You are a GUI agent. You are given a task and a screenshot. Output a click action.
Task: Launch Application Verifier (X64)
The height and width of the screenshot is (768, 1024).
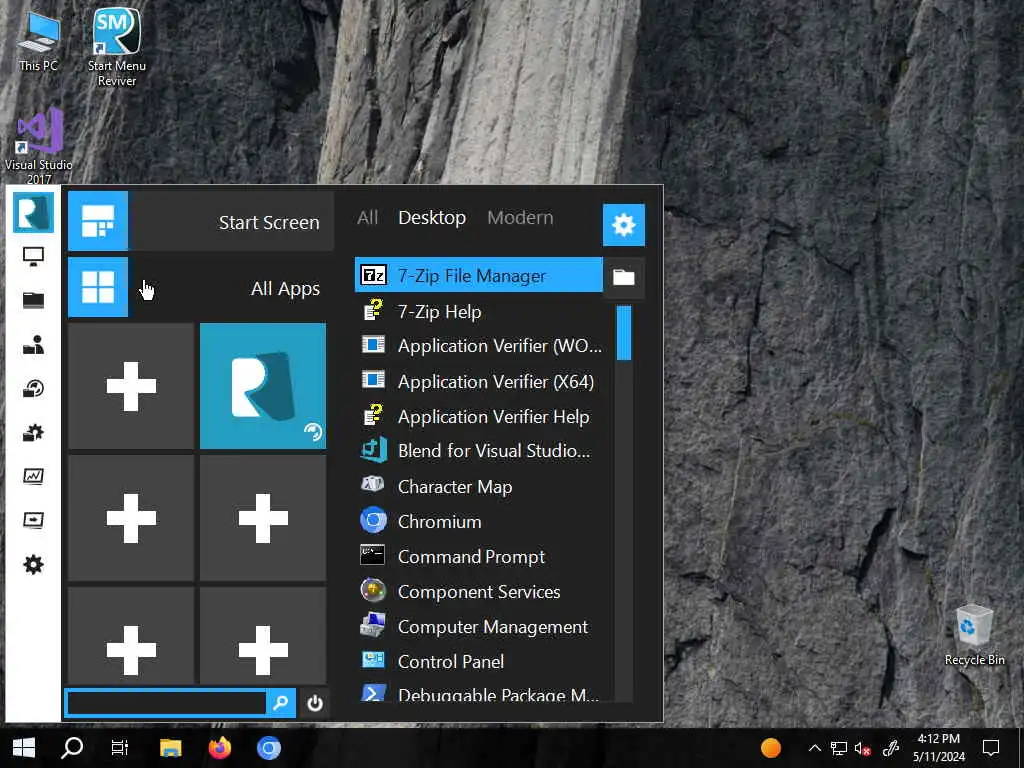(479, 381)
